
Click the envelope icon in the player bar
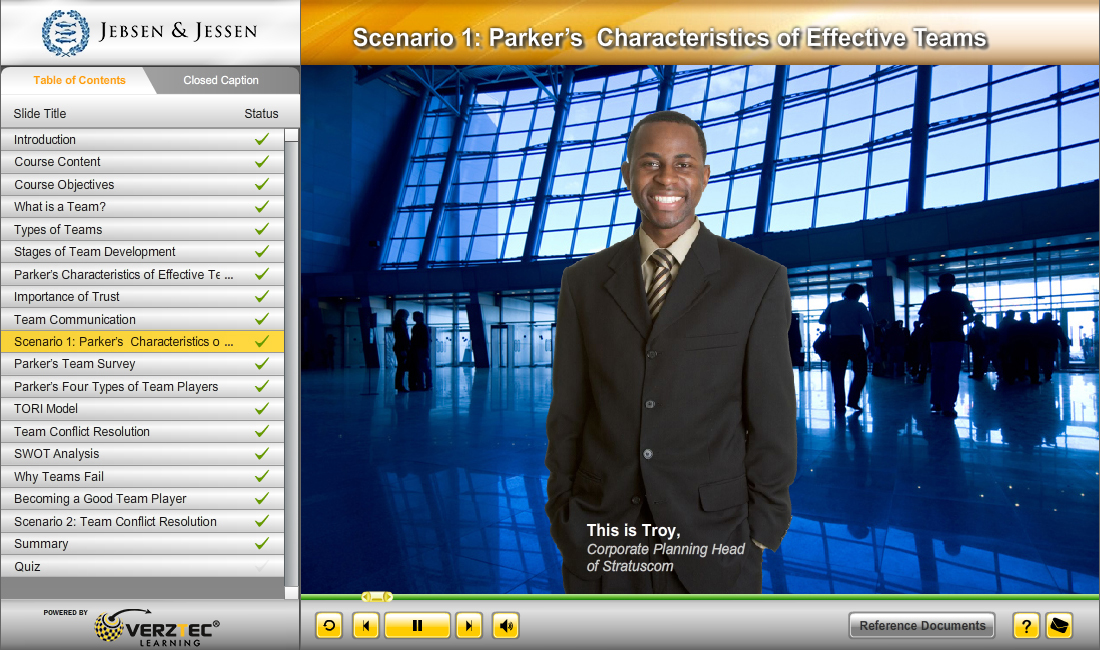pos(1059,626)
